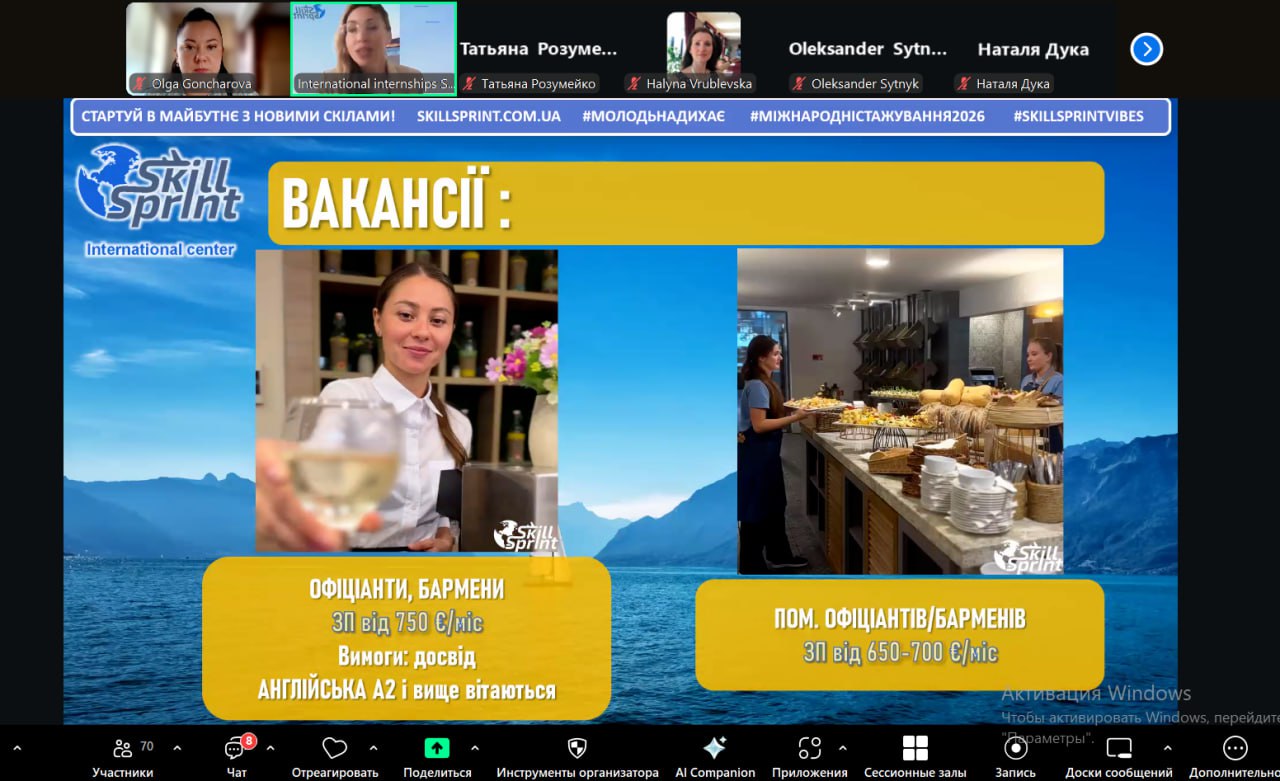
Task: Expand the arrow next to Поделиться
Action: [474, 748]
